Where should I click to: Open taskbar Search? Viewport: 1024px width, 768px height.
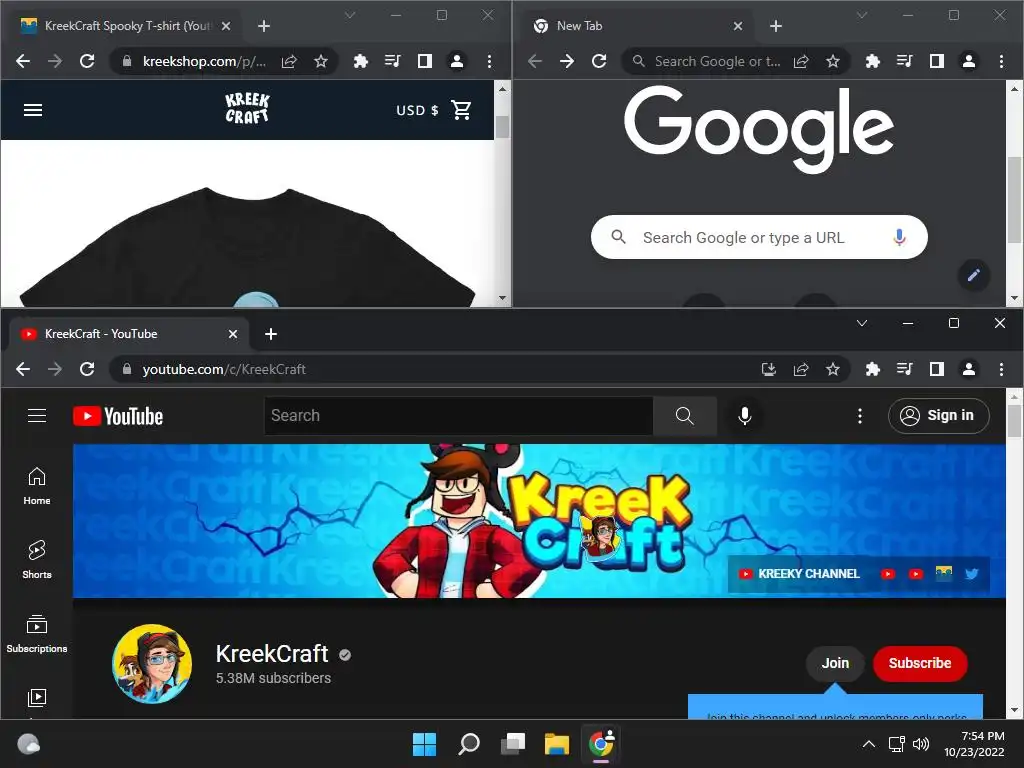click(469, 744)
